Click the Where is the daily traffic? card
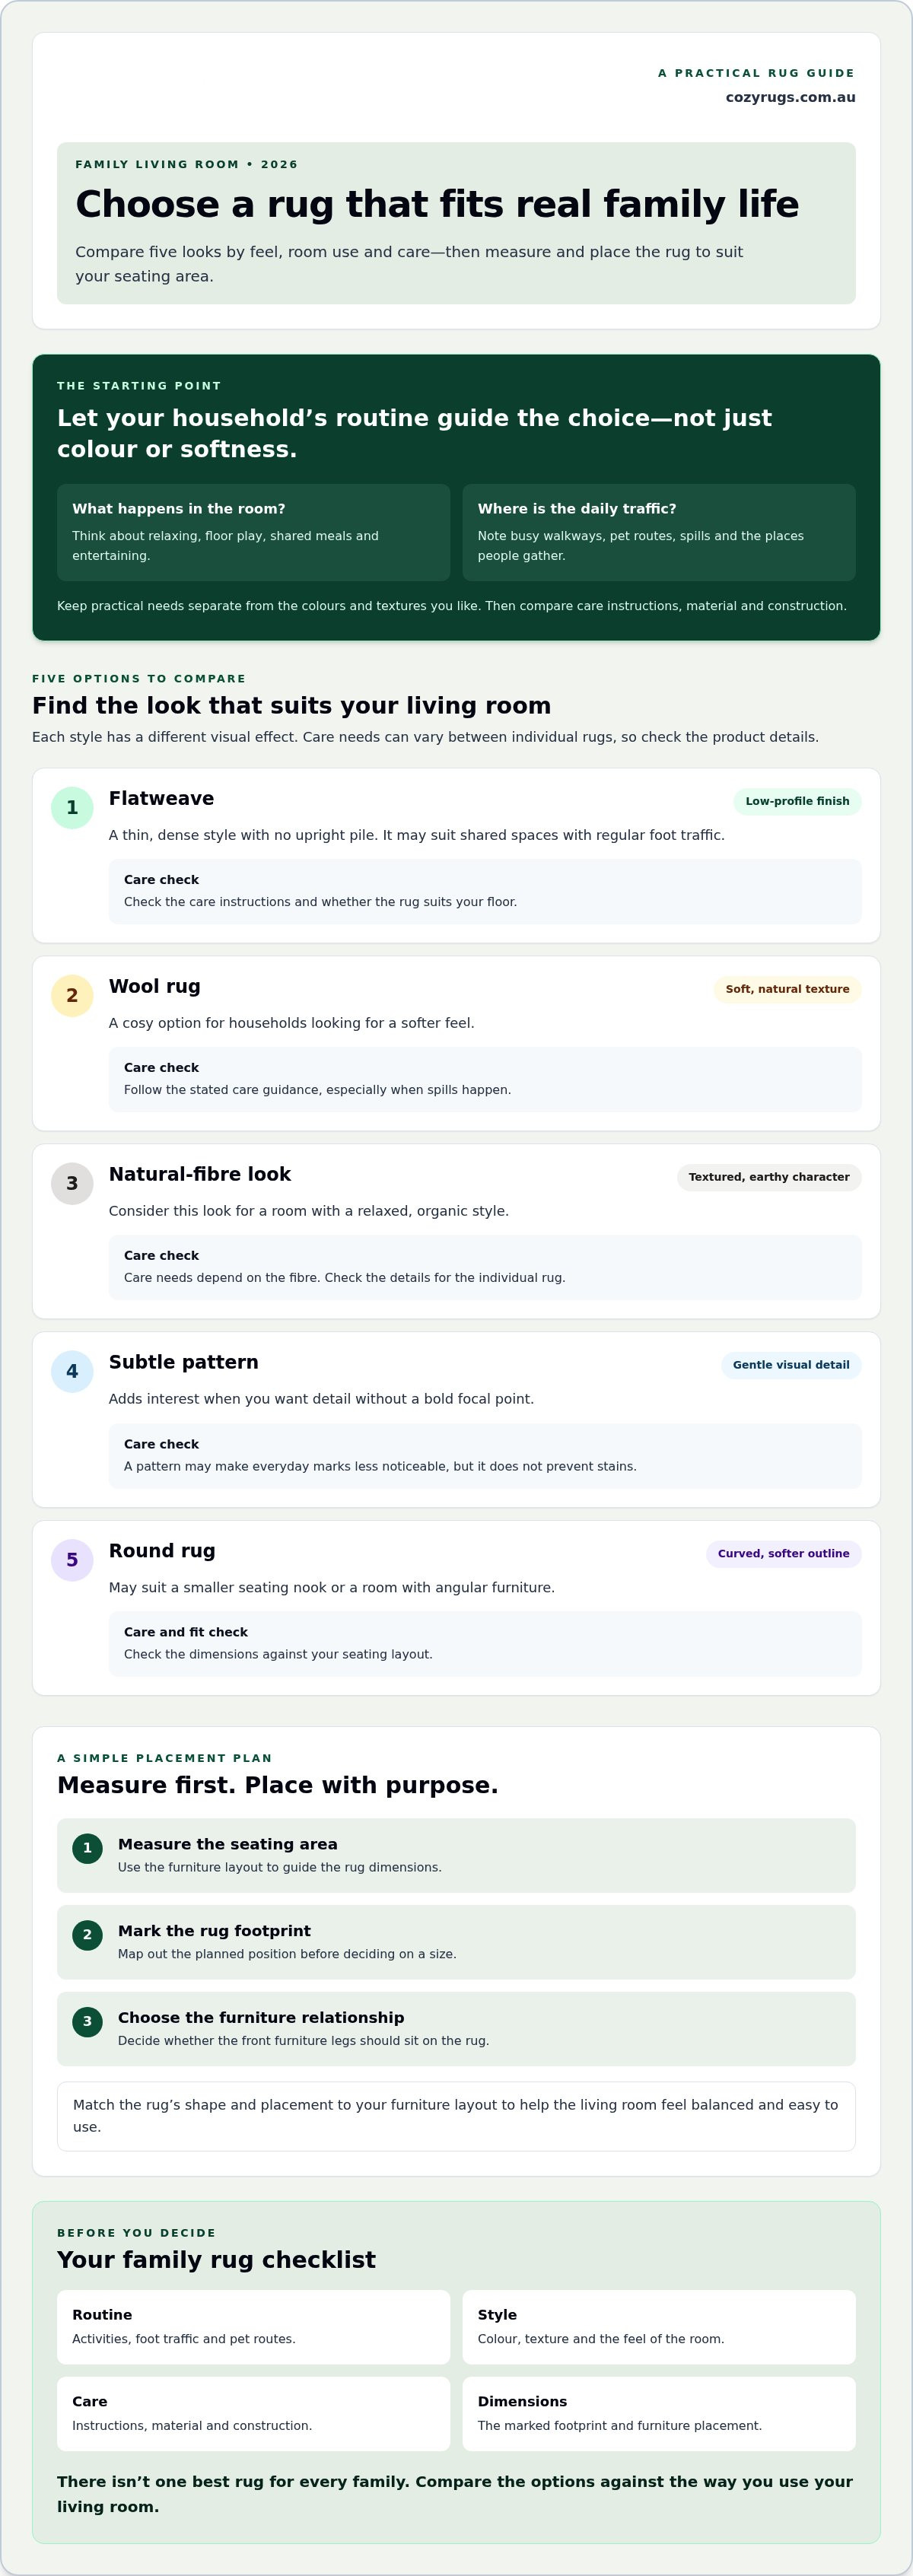The width and height of the screenshot is (913, 2576). click(x=659, y=532)
